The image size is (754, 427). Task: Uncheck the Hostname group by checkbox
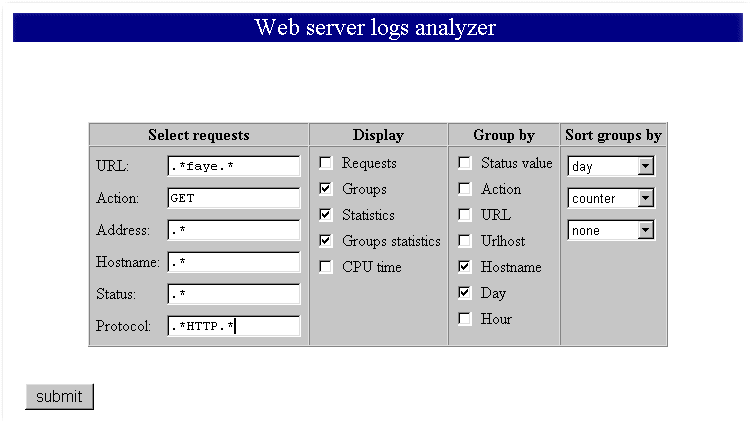pos(465,267)
